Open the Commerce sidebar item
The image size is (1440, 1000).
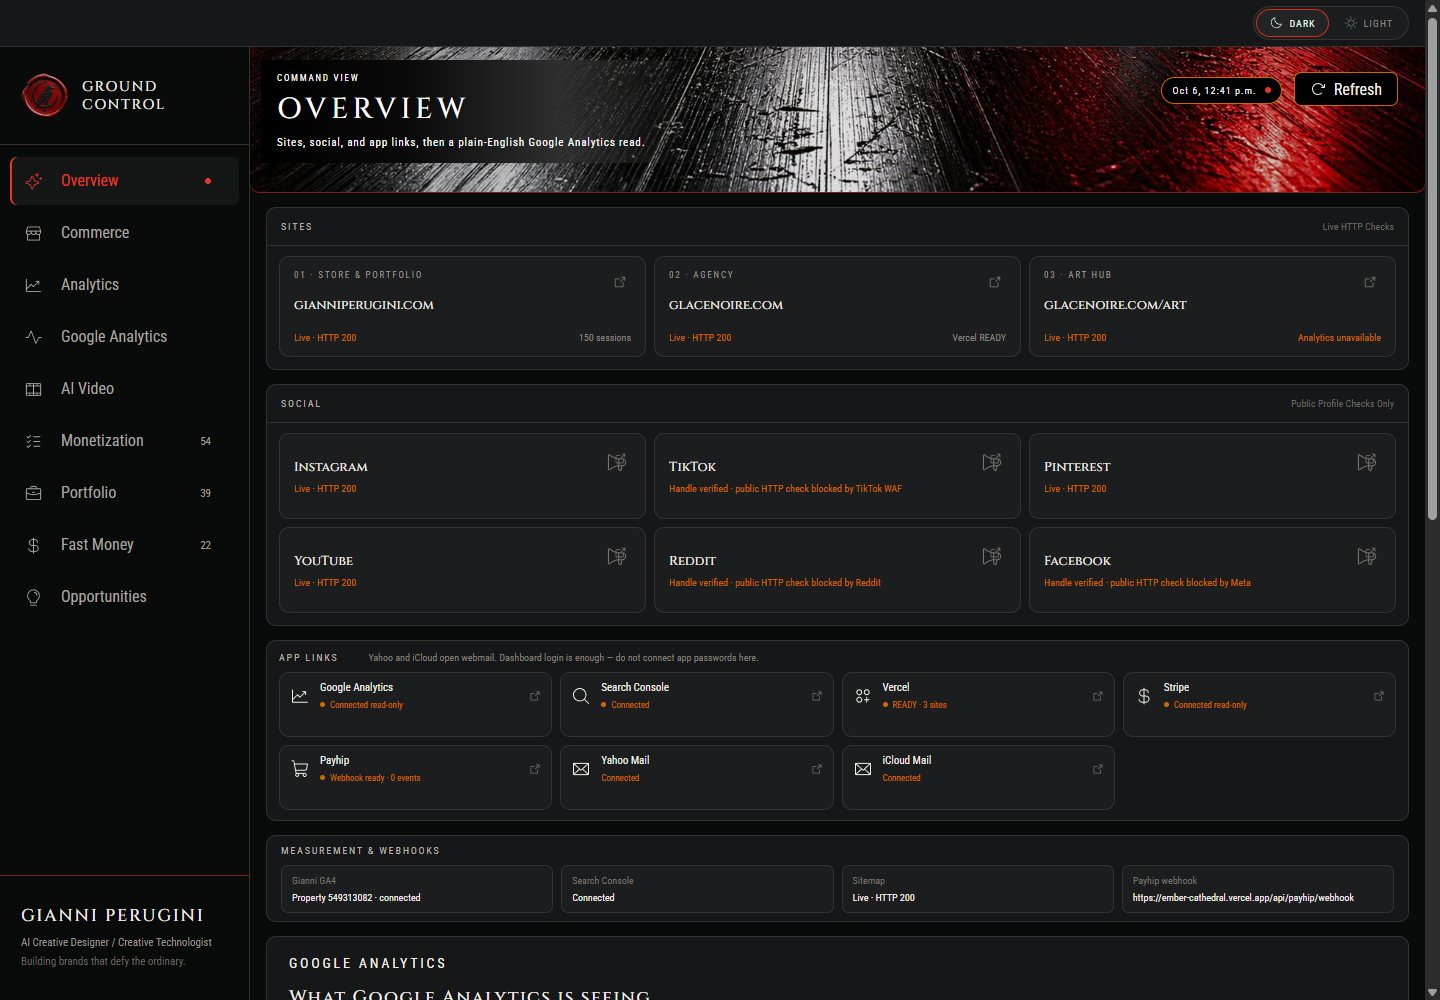pyautogui.click(x=124, y=233)
